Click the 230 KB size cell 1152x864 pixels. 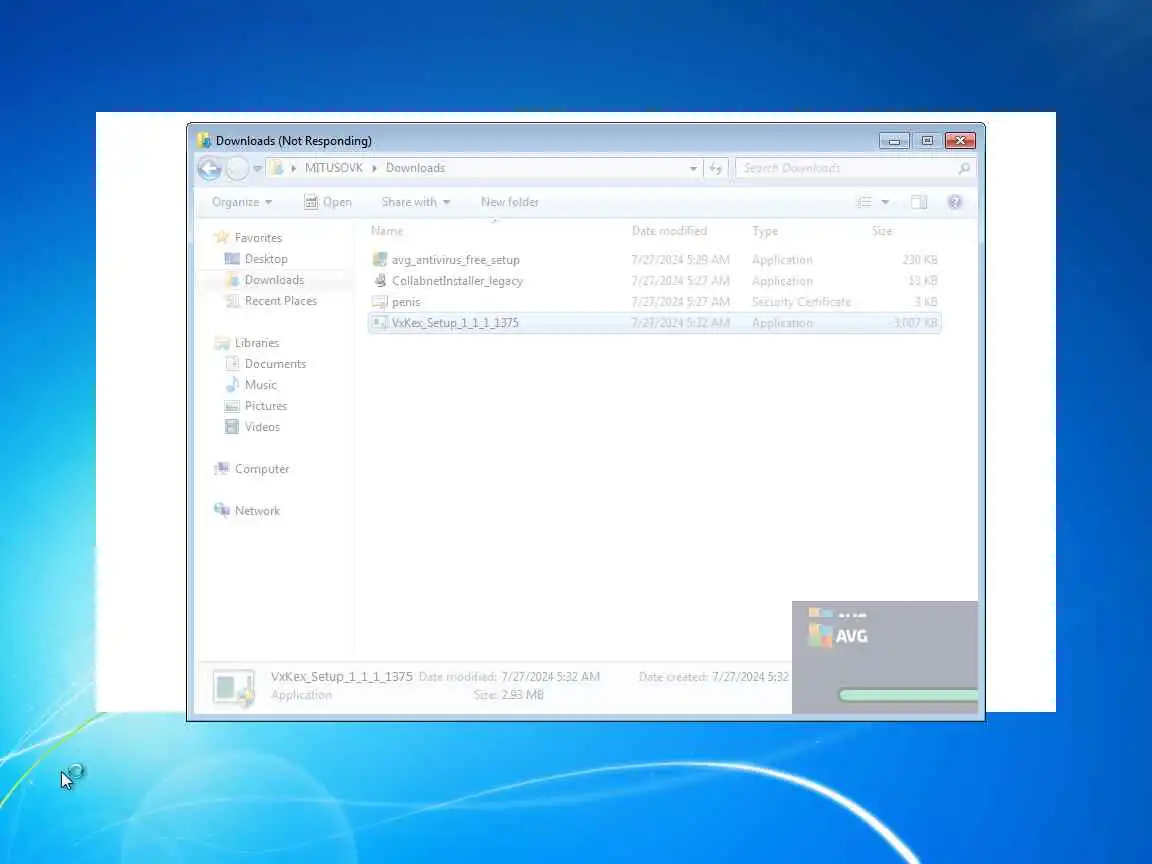pyautogui.click(x=920, y=260)
